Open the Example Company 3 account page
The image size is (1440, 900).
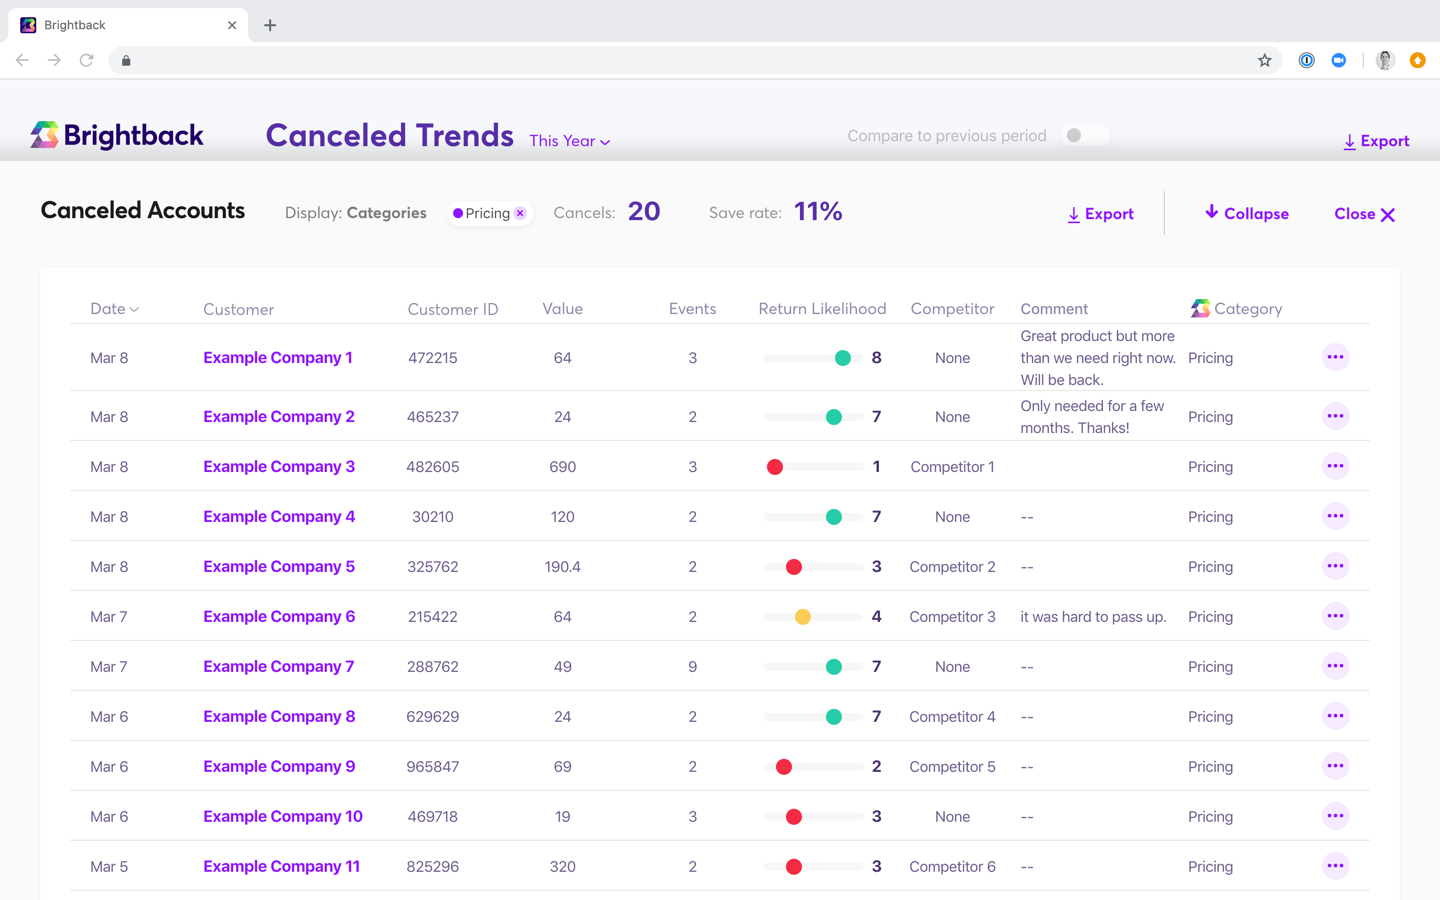278,466
